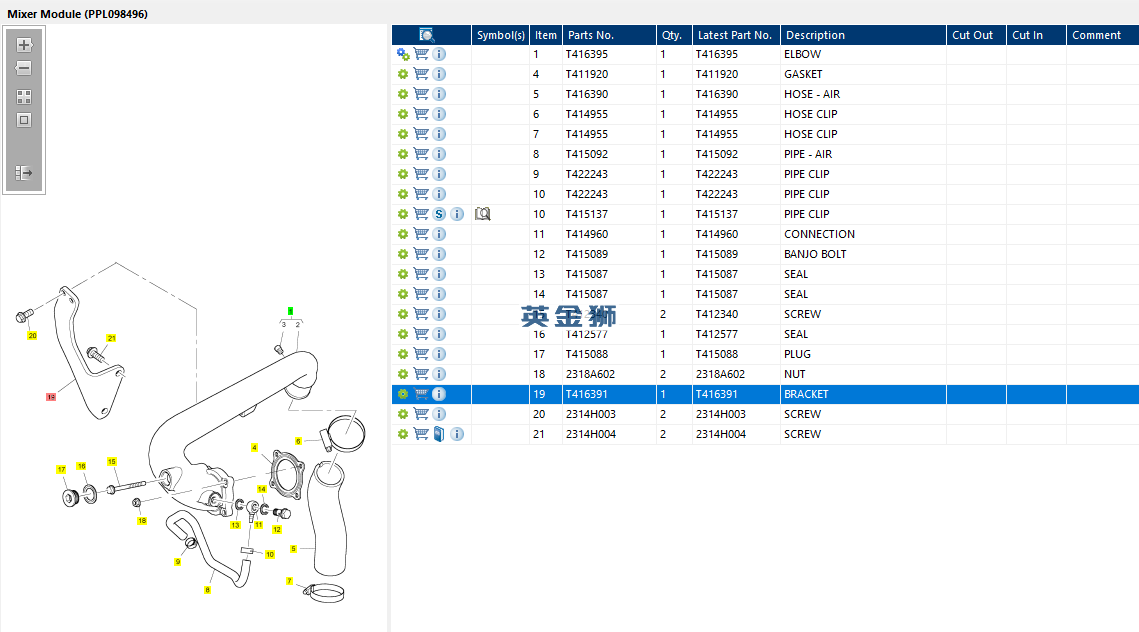Select callout 5 hose in diagram
Image resolution: width=1139 pixels, height=632 pixels.
(x=293, y=548)
